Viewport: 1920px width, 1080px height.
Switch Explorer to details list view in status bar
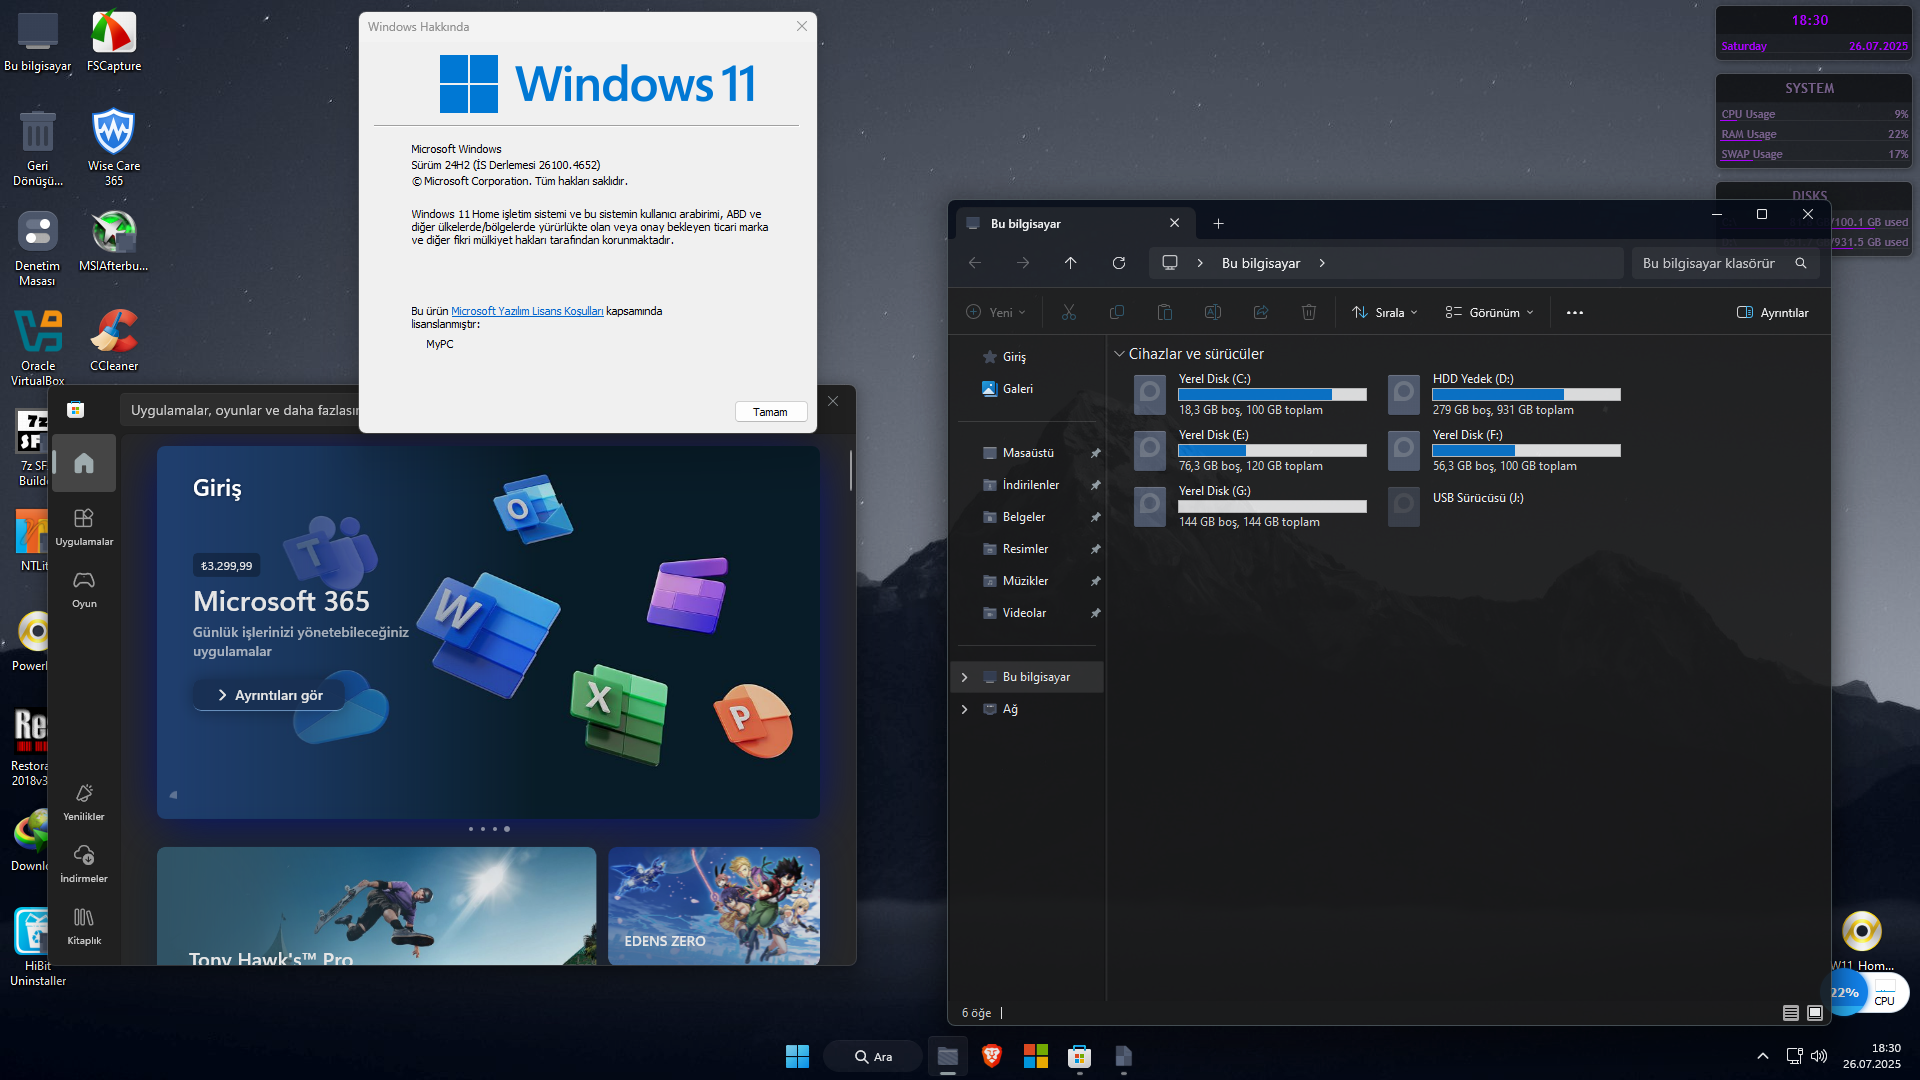tap(1791, 1013)
